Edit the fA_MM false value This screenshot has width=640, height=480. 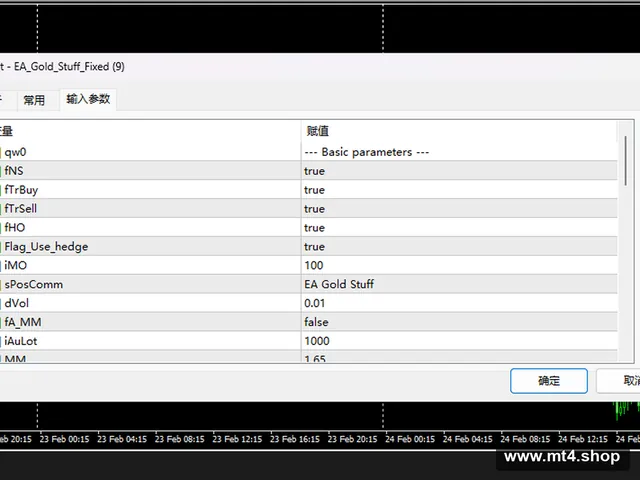tap(459, 322)
